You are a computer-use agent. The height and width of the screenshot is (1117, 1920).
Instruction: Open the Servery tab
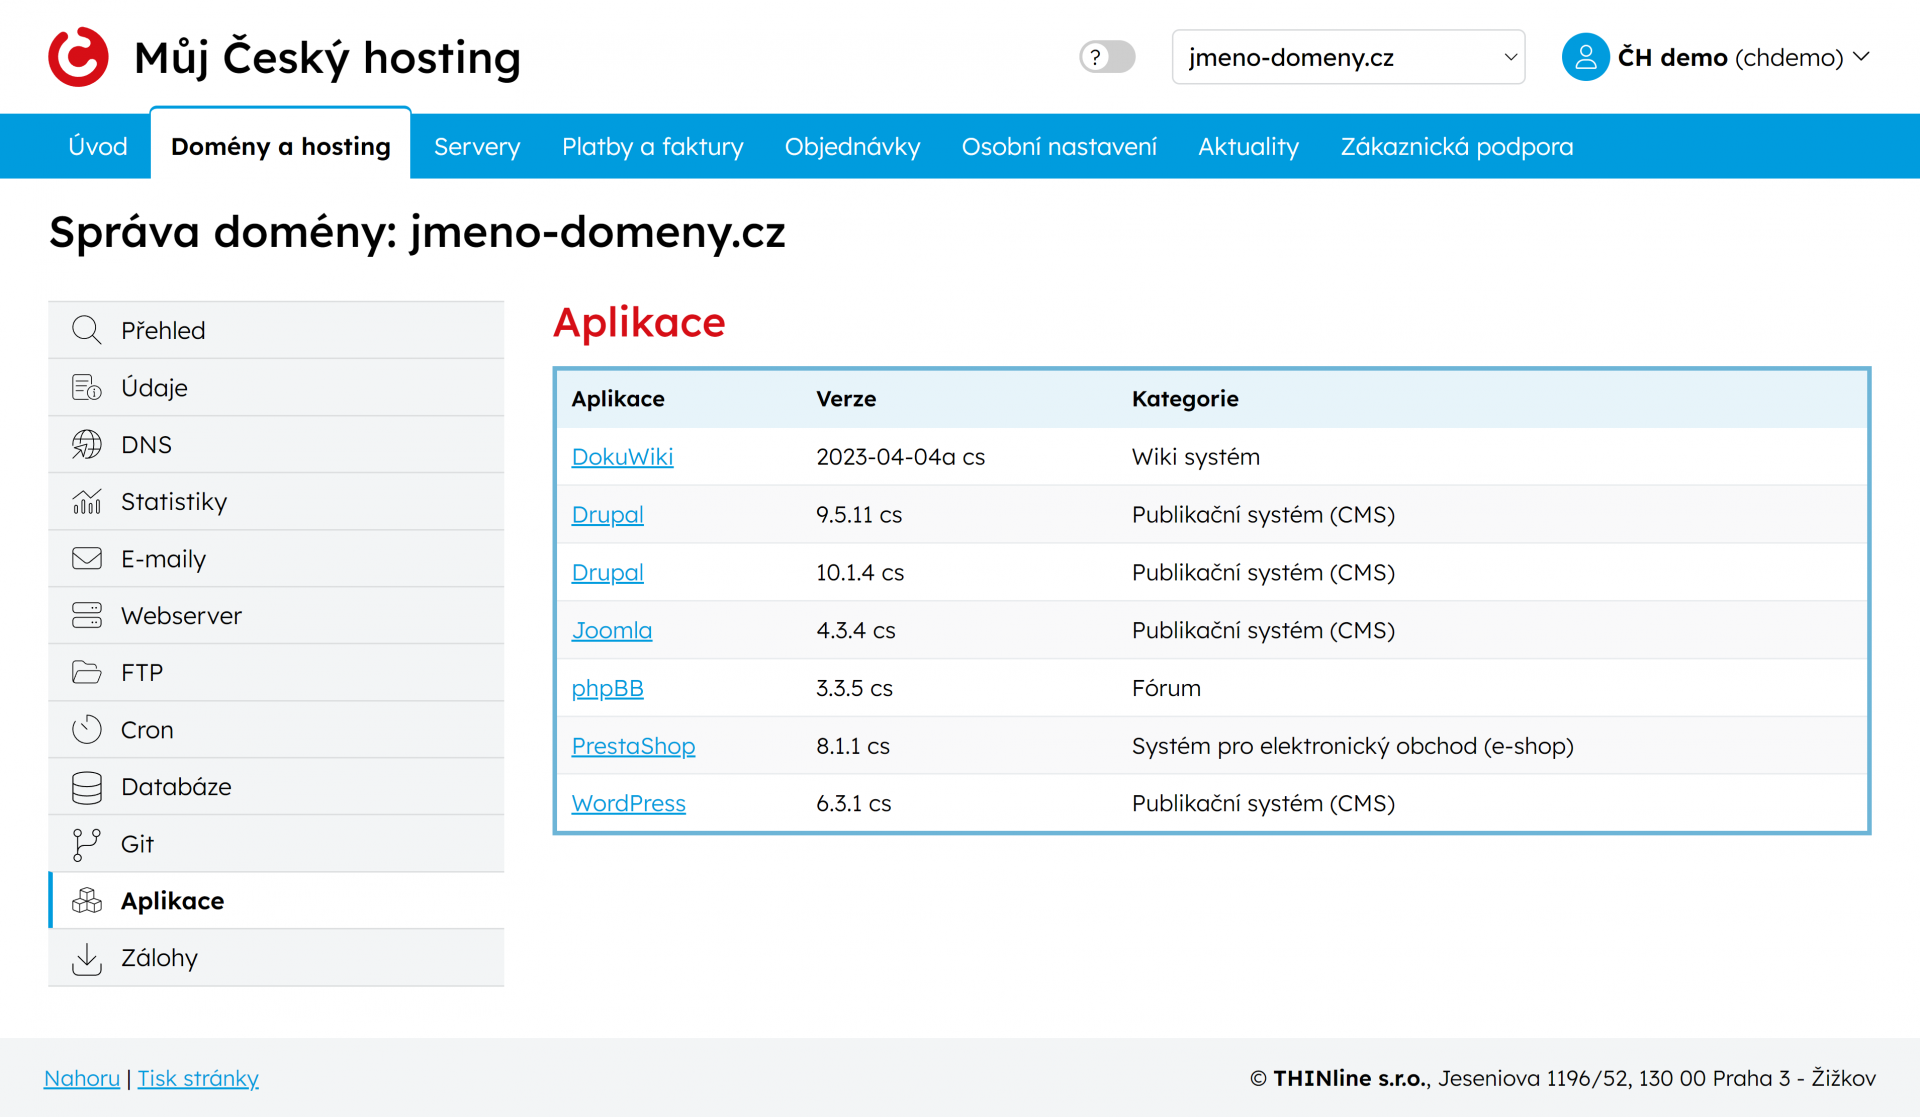pyautogui.click(x=477, y=146)
